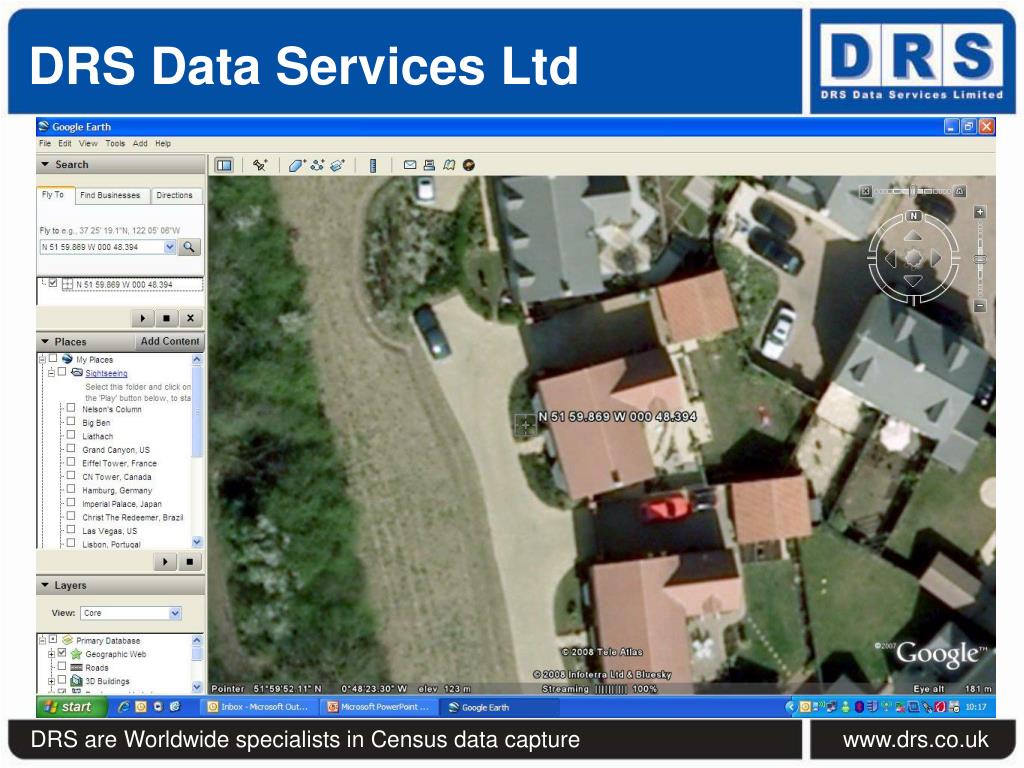Open the Layers View Core dropdown

tap(175, 613)
